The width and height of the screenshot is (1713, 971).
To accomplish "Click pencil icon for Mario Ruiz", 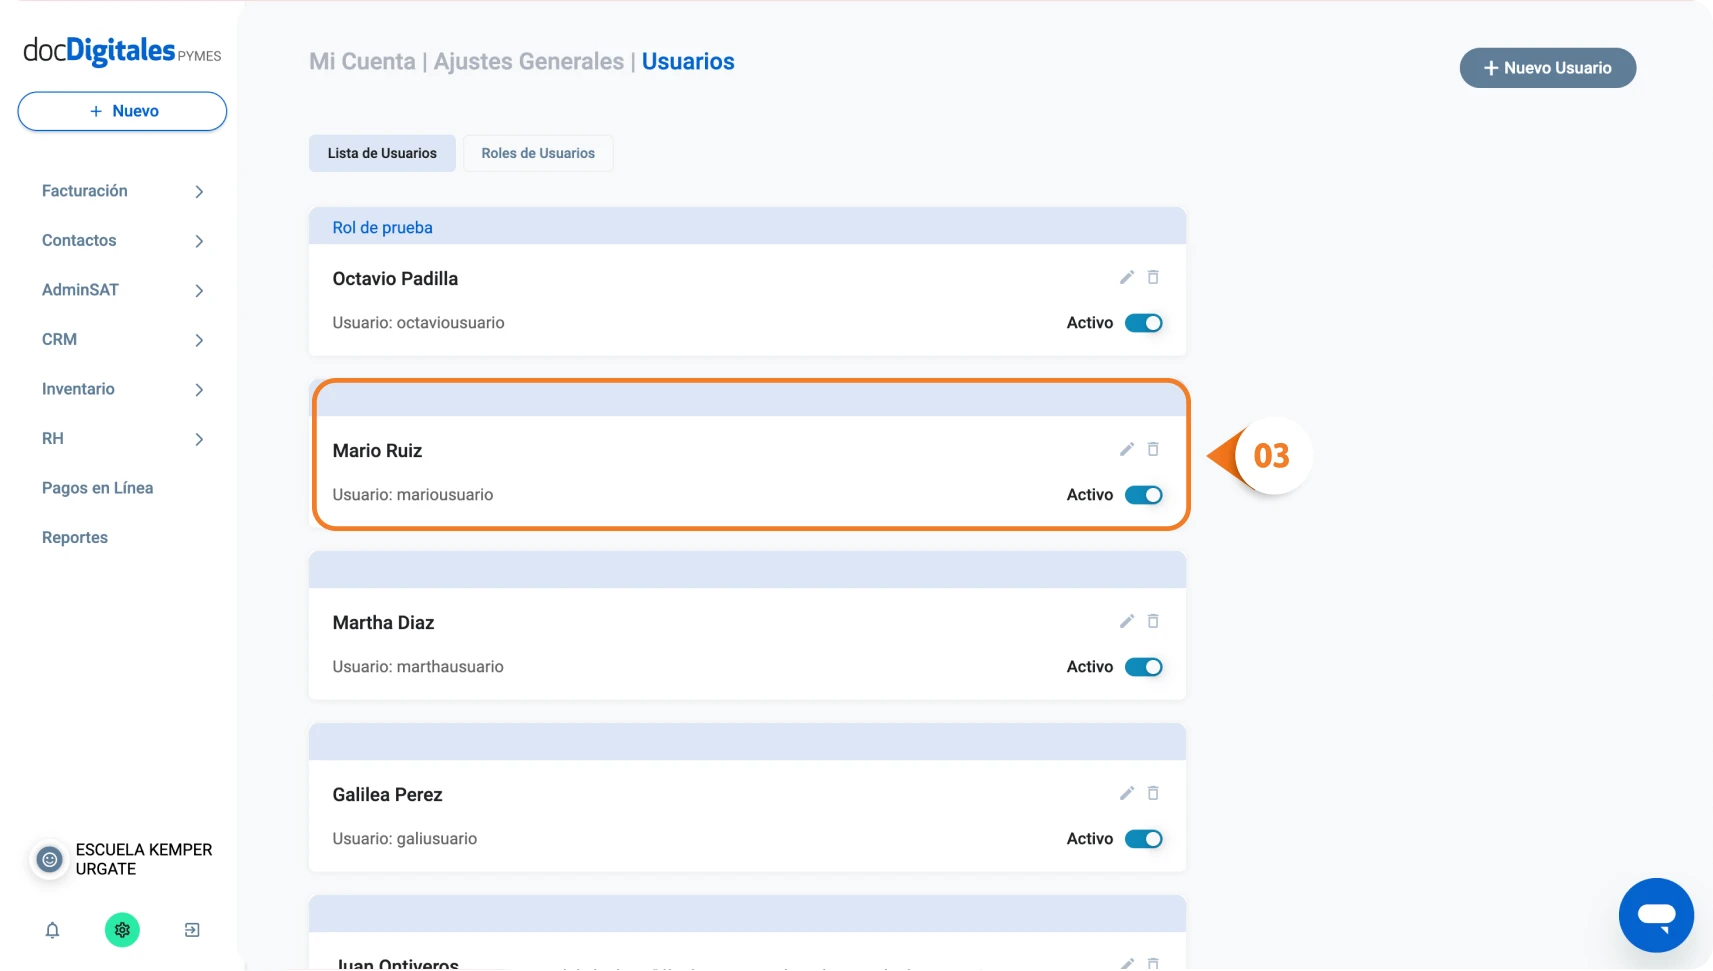I will tap(1127, 449).
